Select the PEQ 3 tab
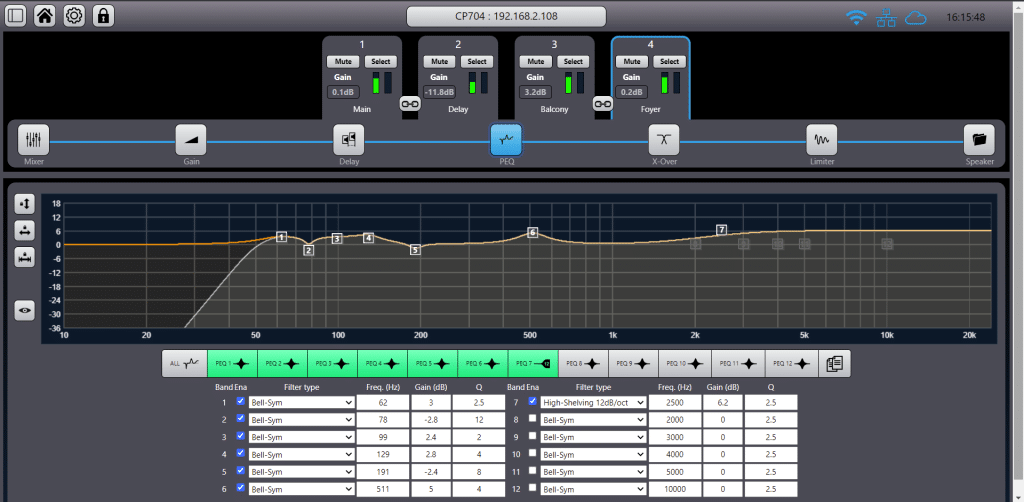The width and height of the screenshot is (1024, 502). pyautogui.click(x=332, y=364)
